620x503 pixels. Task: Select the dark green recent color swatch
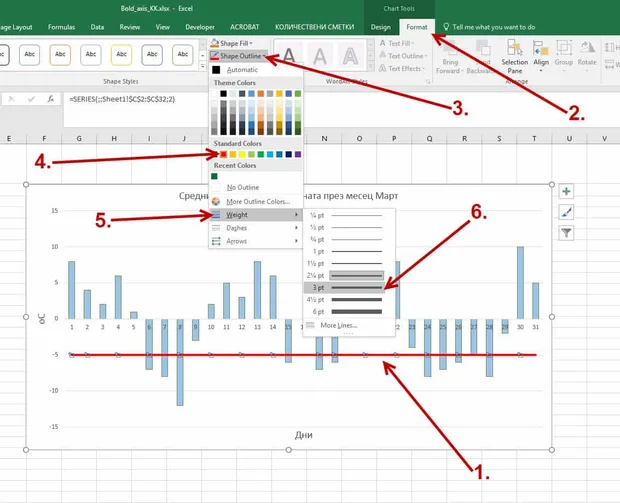214,176
